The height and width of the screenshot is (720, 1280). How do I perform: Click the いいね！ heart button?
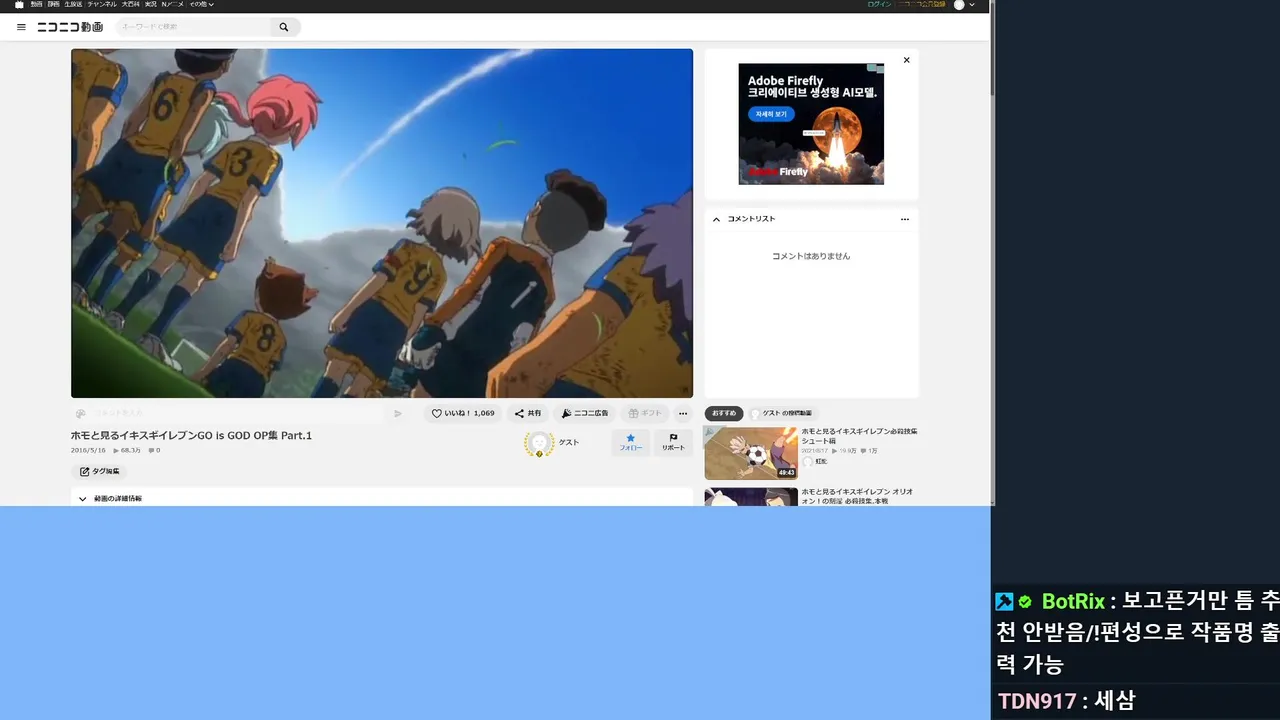coord(463,413)
